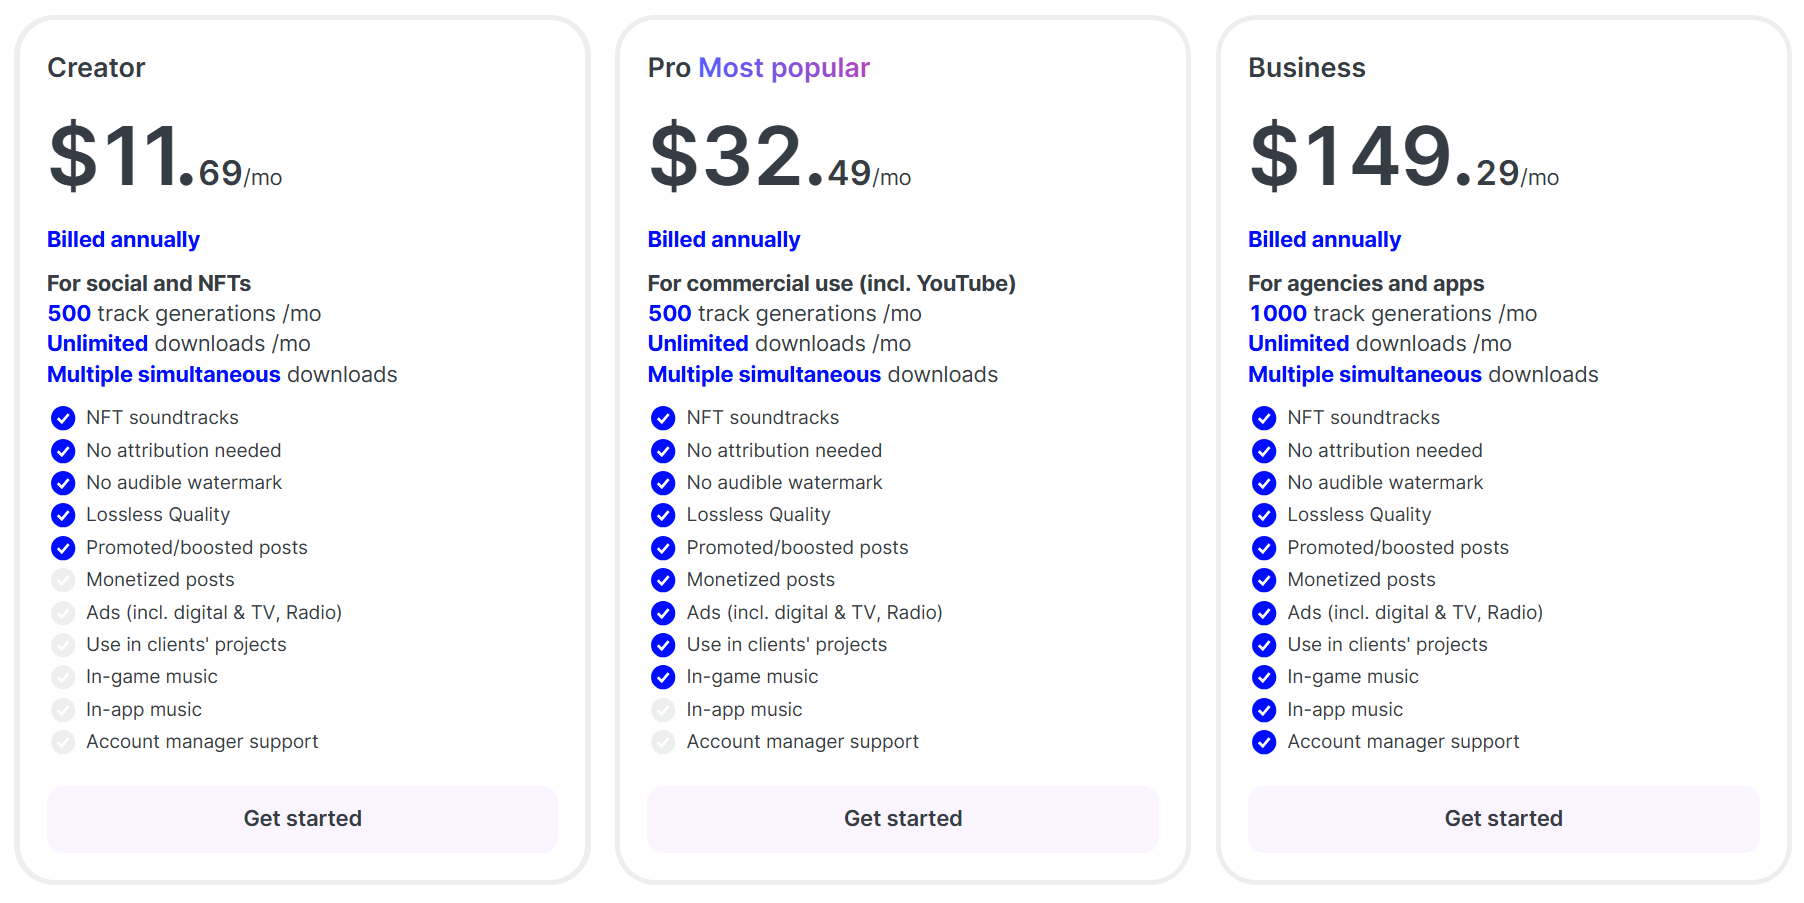Screen dimensions: 1804x903
Task: Click checkmark beside Business In-app music
Action: [x=1264, y=710]
